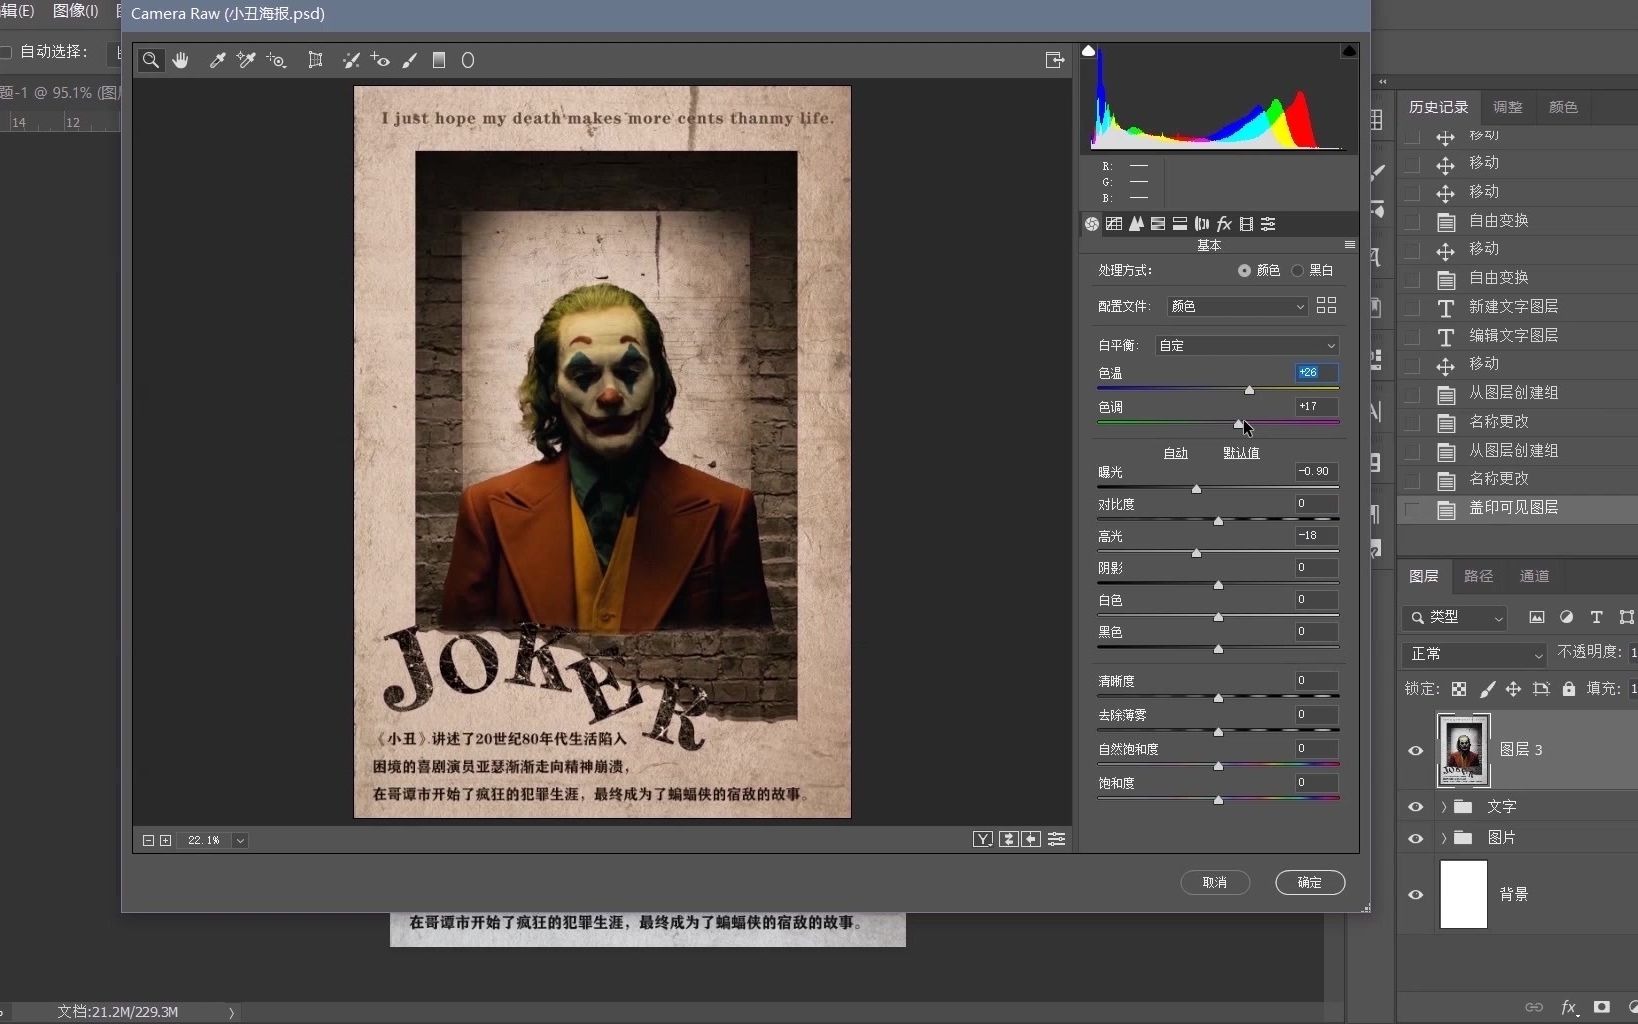Screen dimensions: 1638x1024
Task: Select the 颜色 treatment radio button
Action: tap(1244, 271)
